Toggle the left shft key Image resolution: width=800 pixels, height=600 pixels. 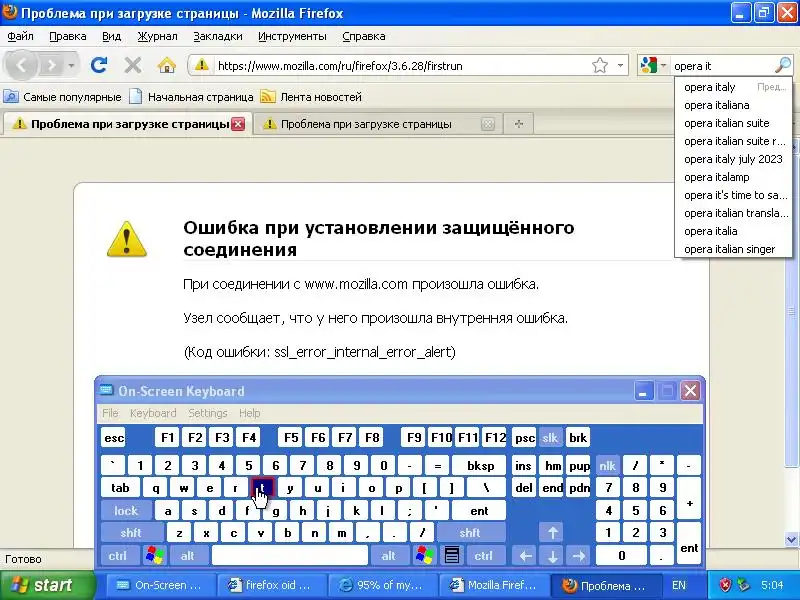tap(131, 533)
